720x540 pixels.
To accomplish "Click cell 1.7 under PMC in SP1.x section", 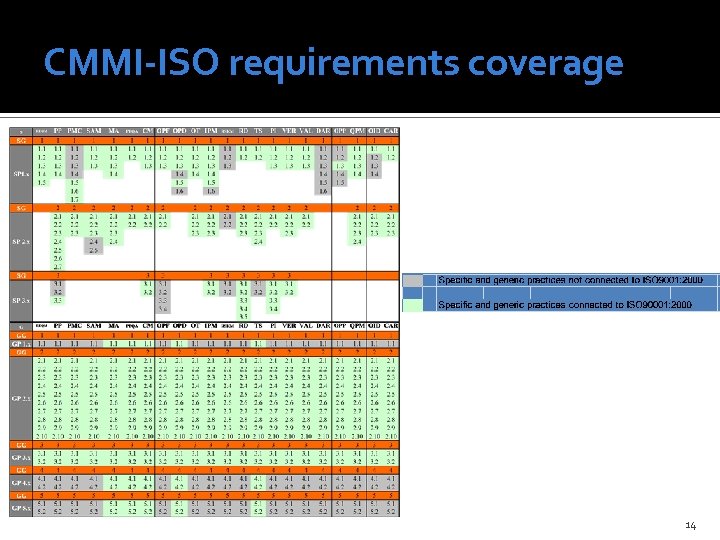I will tap(74, 199).
